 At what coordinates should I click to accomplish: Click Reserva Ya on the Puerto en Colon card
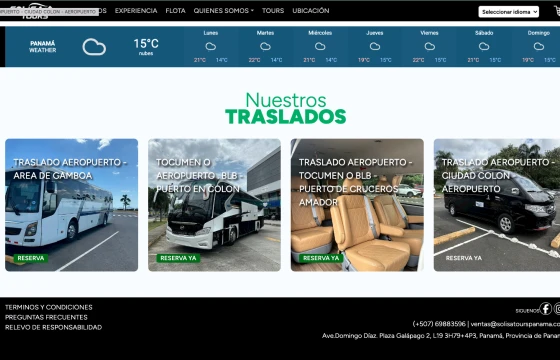point(178,258)
